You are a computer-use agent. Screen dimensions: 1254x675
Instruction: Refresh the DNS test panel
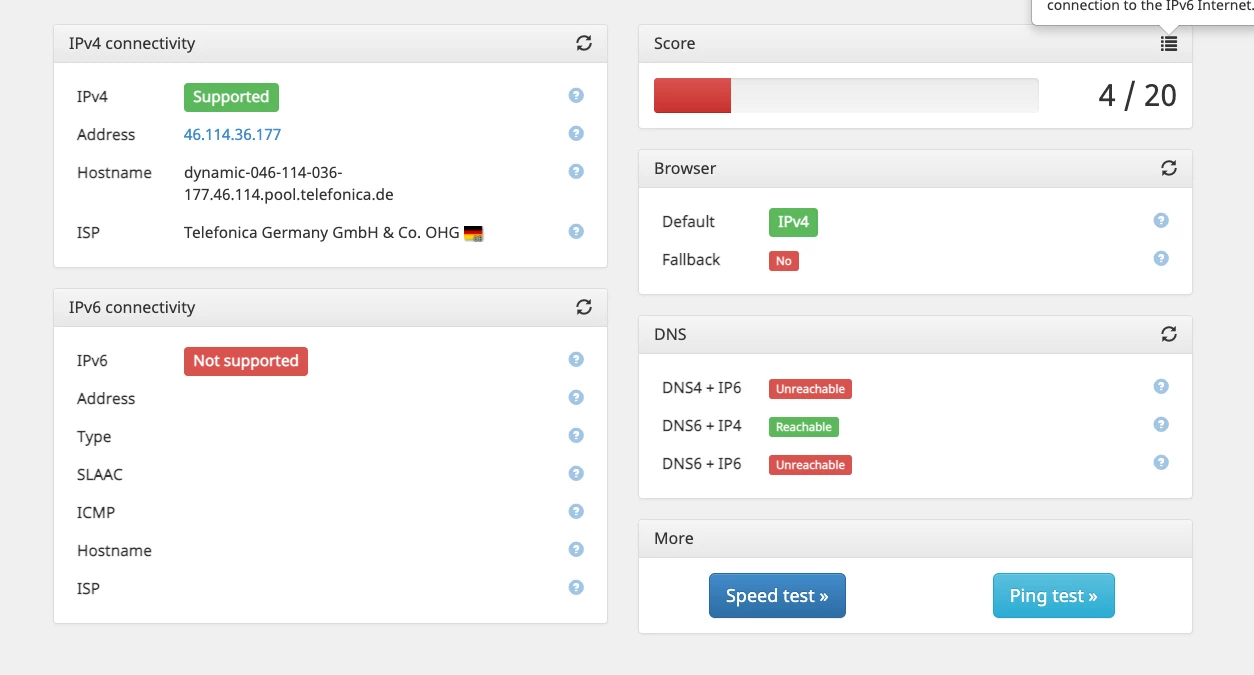coord(1169,334)
